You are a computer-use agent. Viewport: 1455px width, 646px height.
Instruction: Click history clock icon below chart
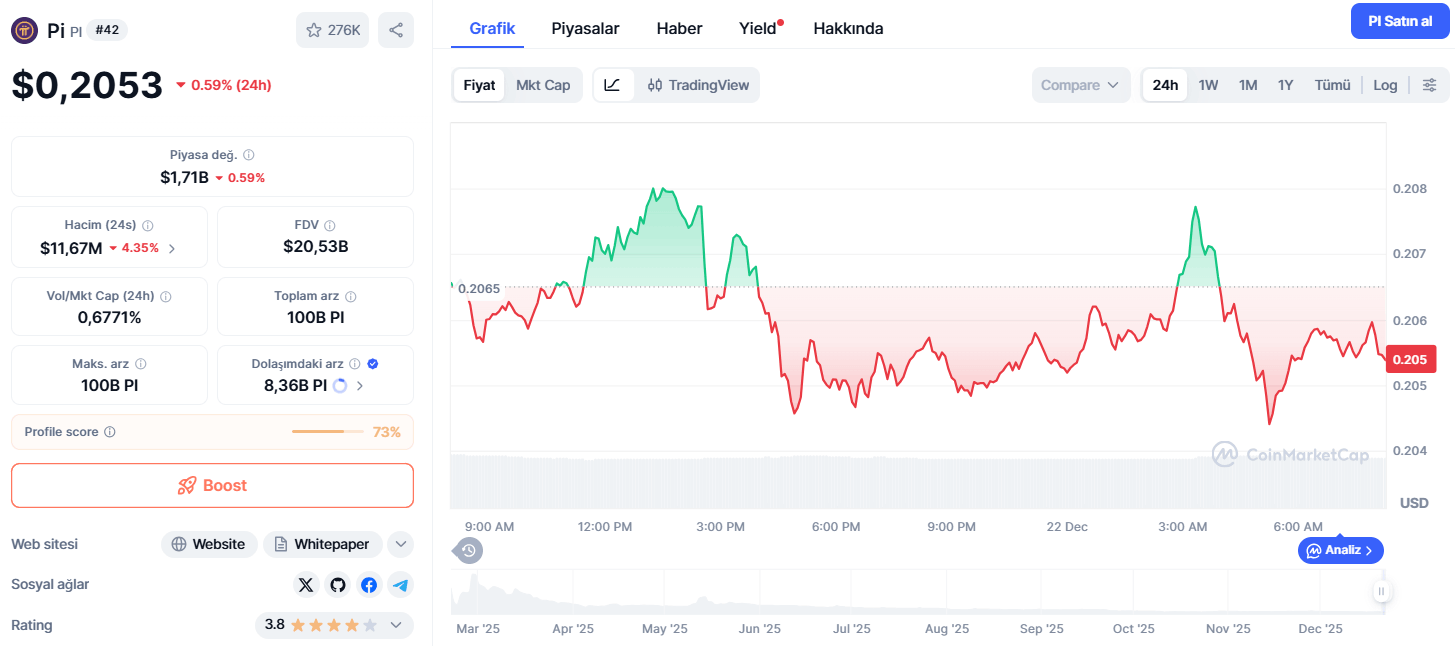click(469, 550)
